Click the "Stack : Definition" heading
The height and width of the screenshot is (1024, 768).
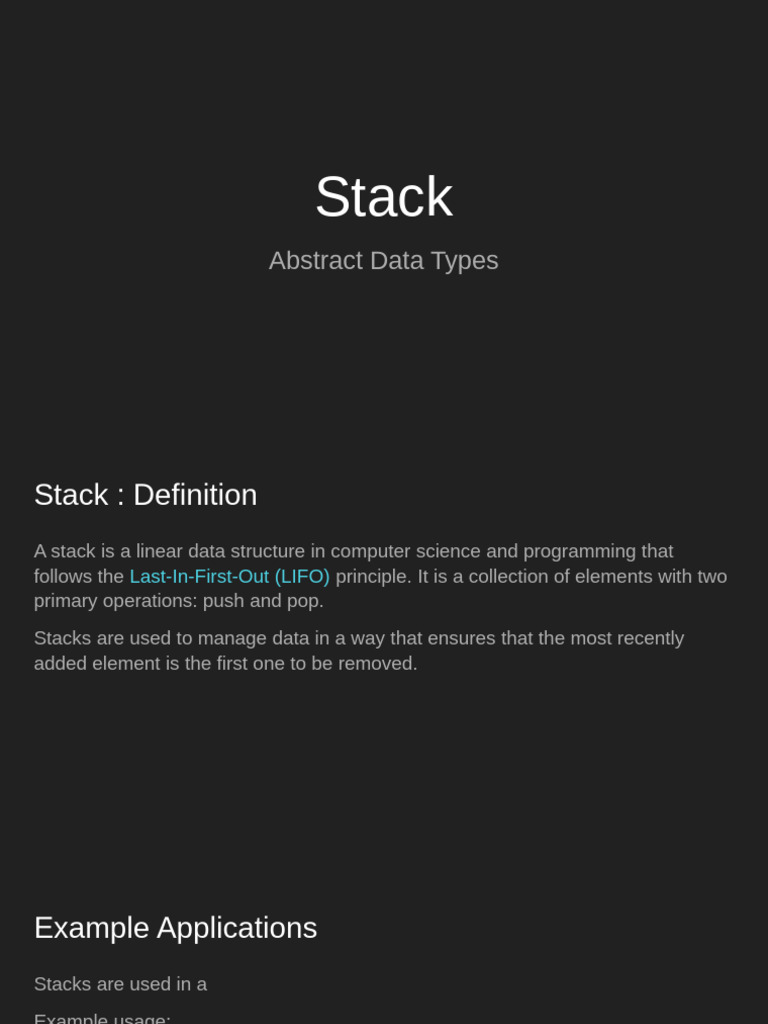145,495
